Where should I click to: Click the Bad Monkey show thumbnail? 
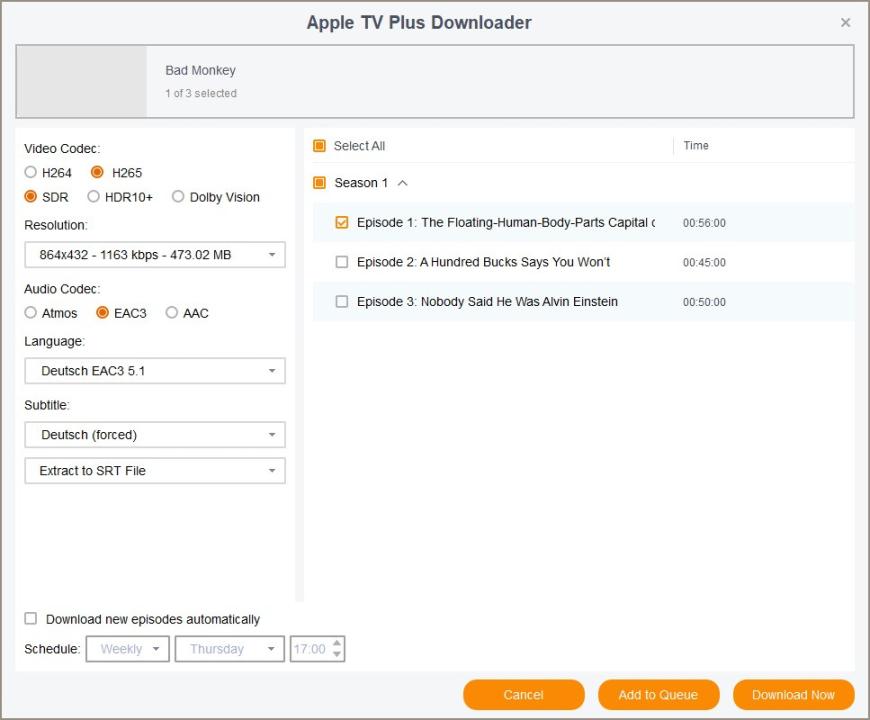[x=82, y=81]
